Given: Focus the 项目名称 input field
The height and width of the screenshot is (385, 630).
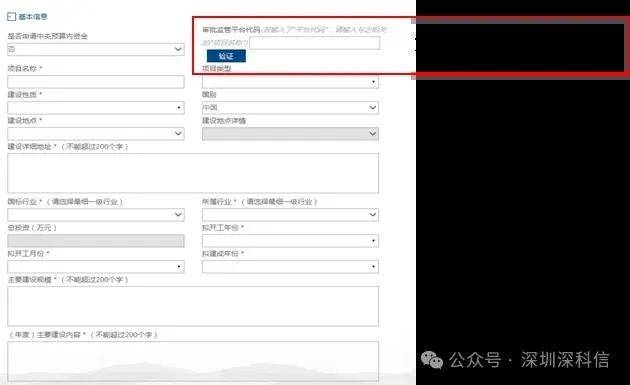Looking at the screenshot, I should pyautogui.click(x=96, y=82).
